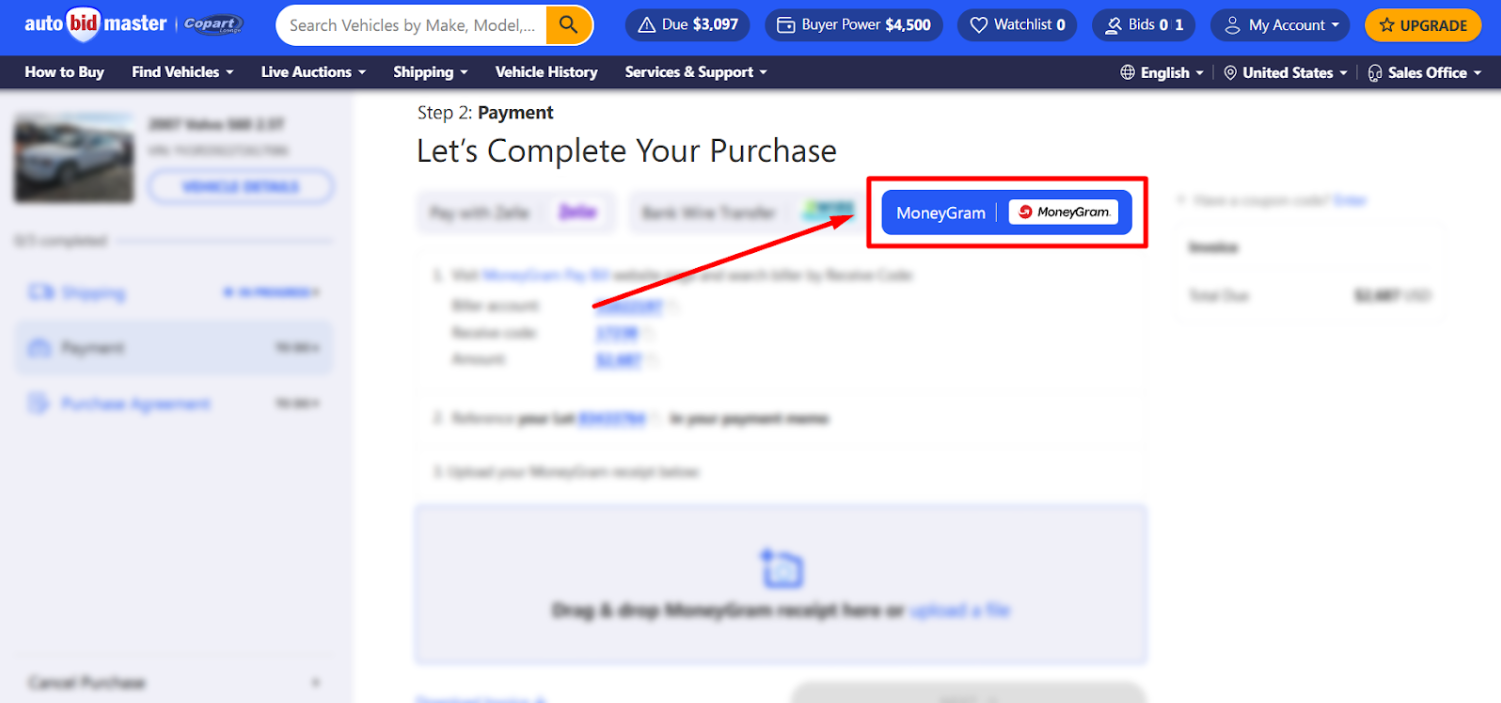The height and width of the screenshot is (703, 1501).
Task: Open the United States country selector
Action: click(1285, 72)
